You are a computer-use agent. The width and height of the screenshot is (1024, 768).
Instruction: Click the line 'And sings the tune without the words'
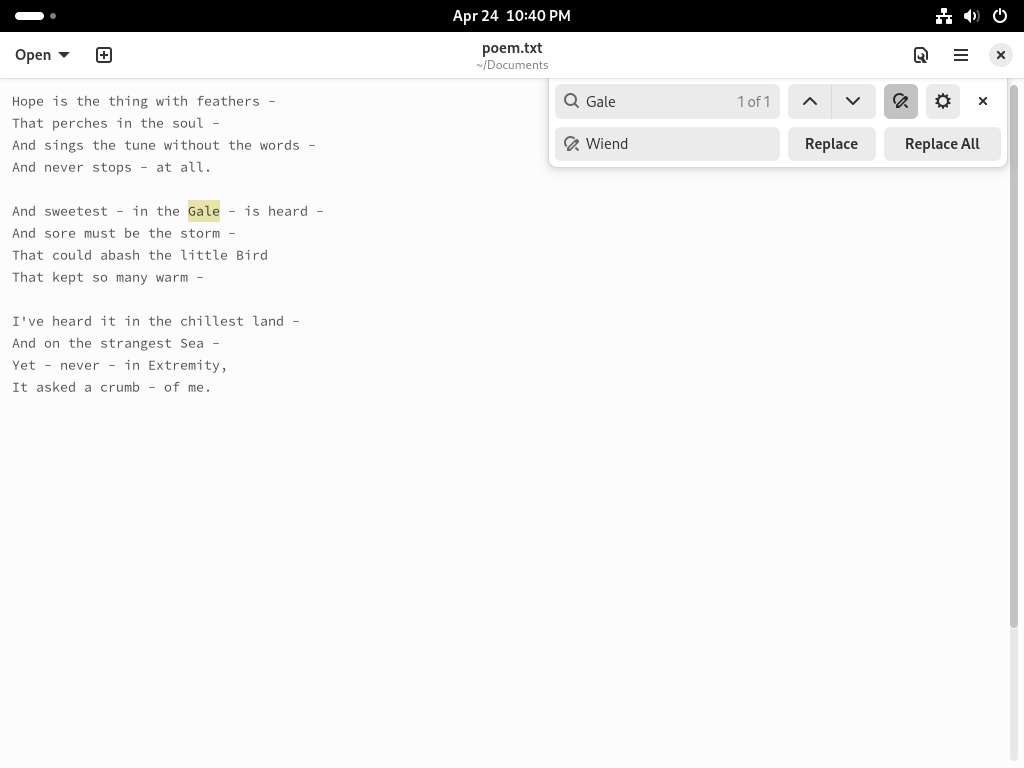click(163, 145)
